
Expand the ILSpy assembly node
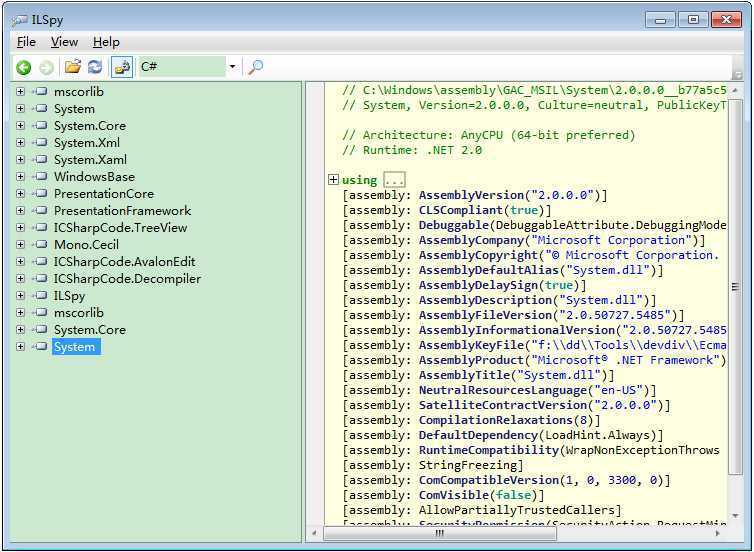pos(20,295)
